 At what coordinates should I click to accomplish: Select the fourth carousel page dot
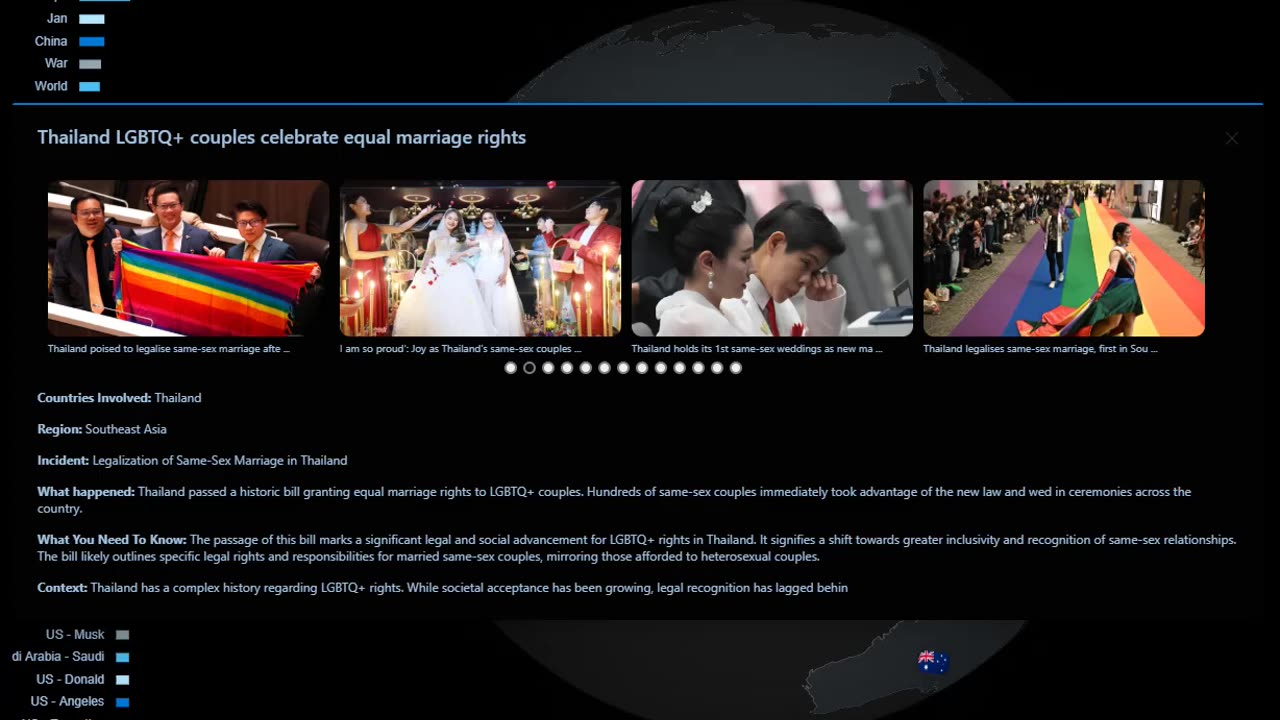coord(567,368)
